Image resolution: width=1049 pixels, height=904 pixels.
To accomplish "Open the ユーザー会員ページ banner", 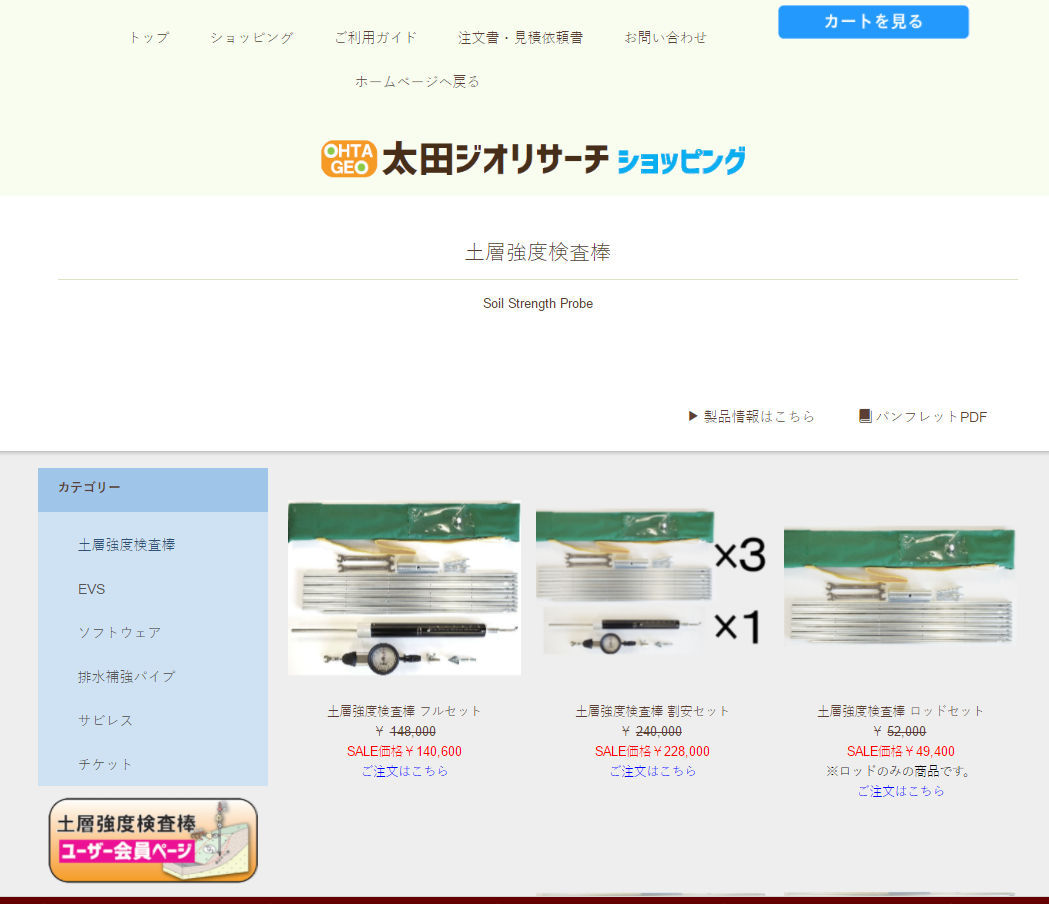I will click(x=152, y=840).
